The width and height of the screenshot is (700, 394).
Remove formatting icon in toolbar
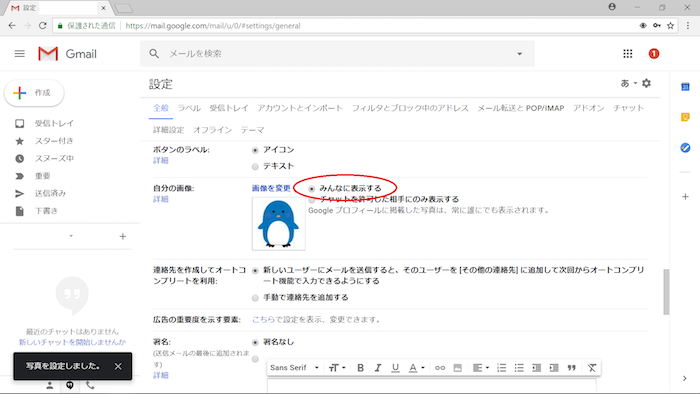(x=592, y=368)
